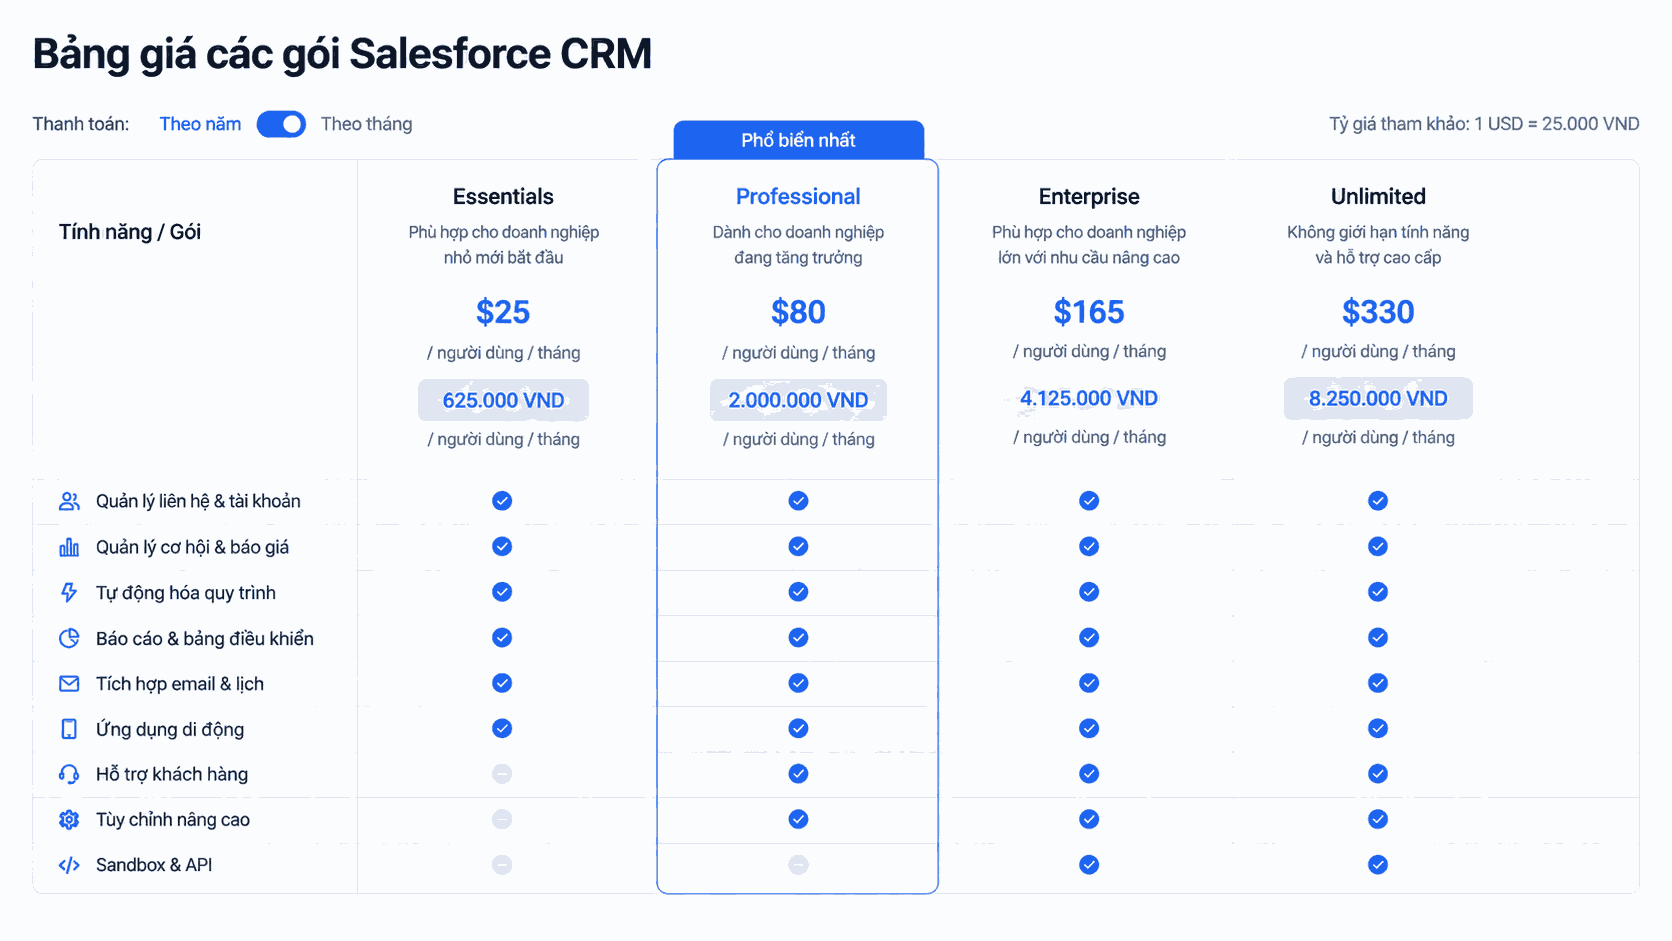The image size is (1672, 941).
Task: Select the Unlimited plan heading
Action: pos(1378,197)
